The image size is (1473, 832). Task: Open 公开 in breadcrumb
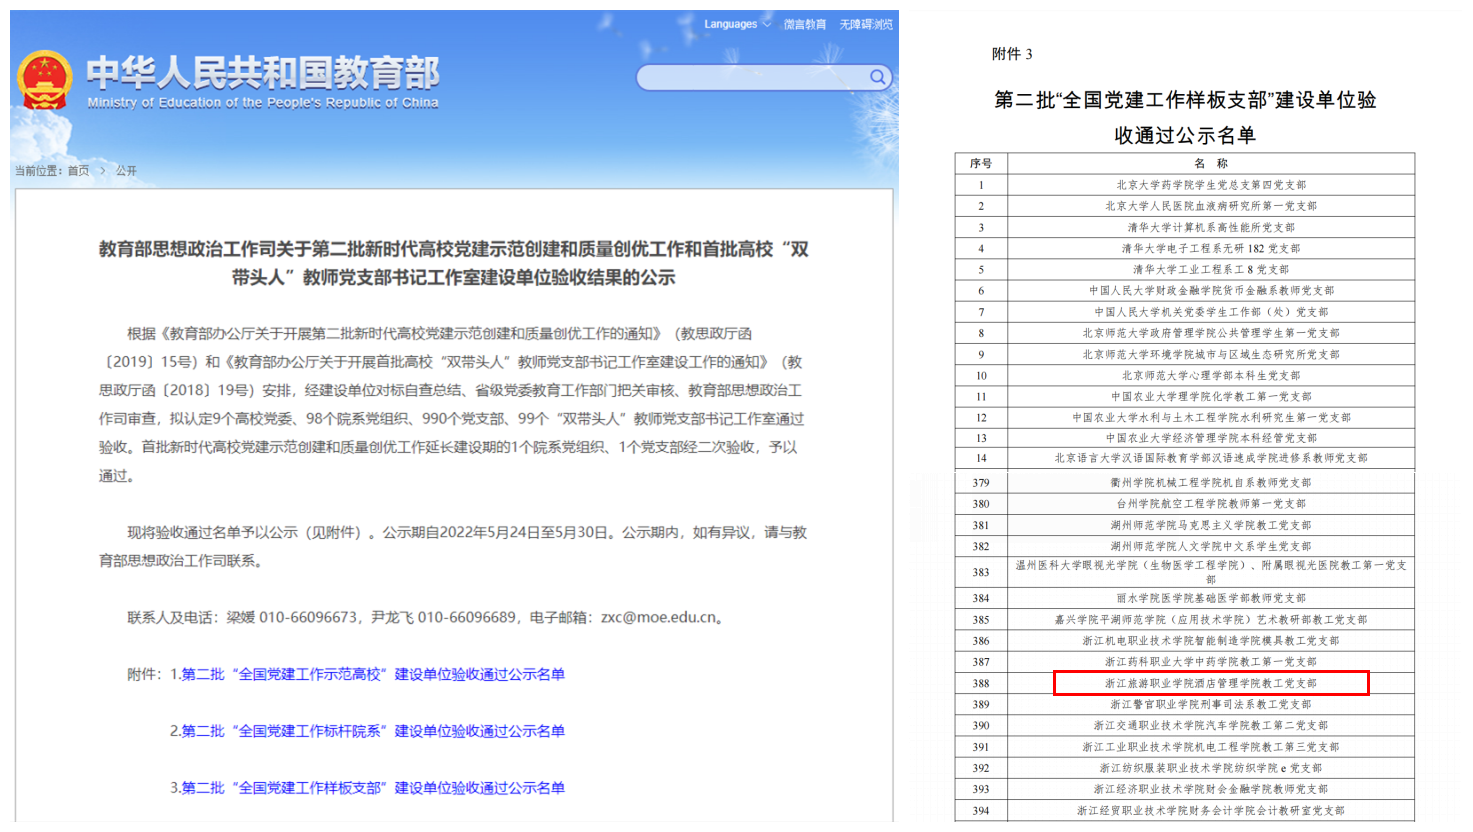pyautogui.click(x=126, y=171)
